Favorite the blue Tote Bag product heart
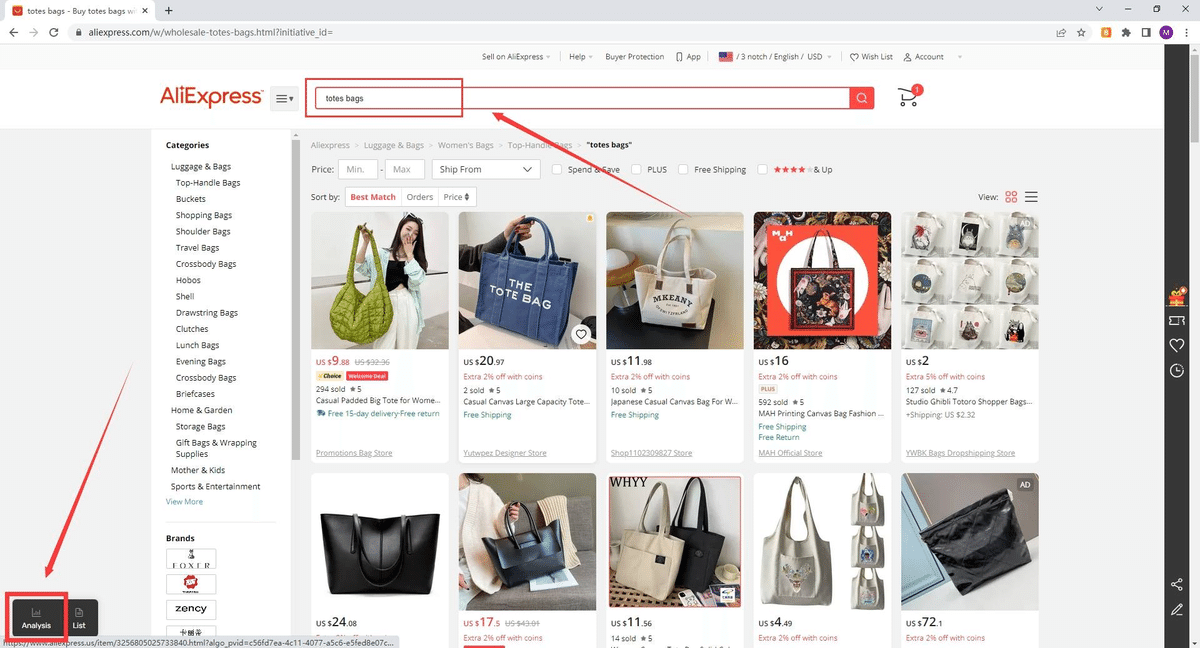The image size is (1200, 648). click(x=581, y=334)
